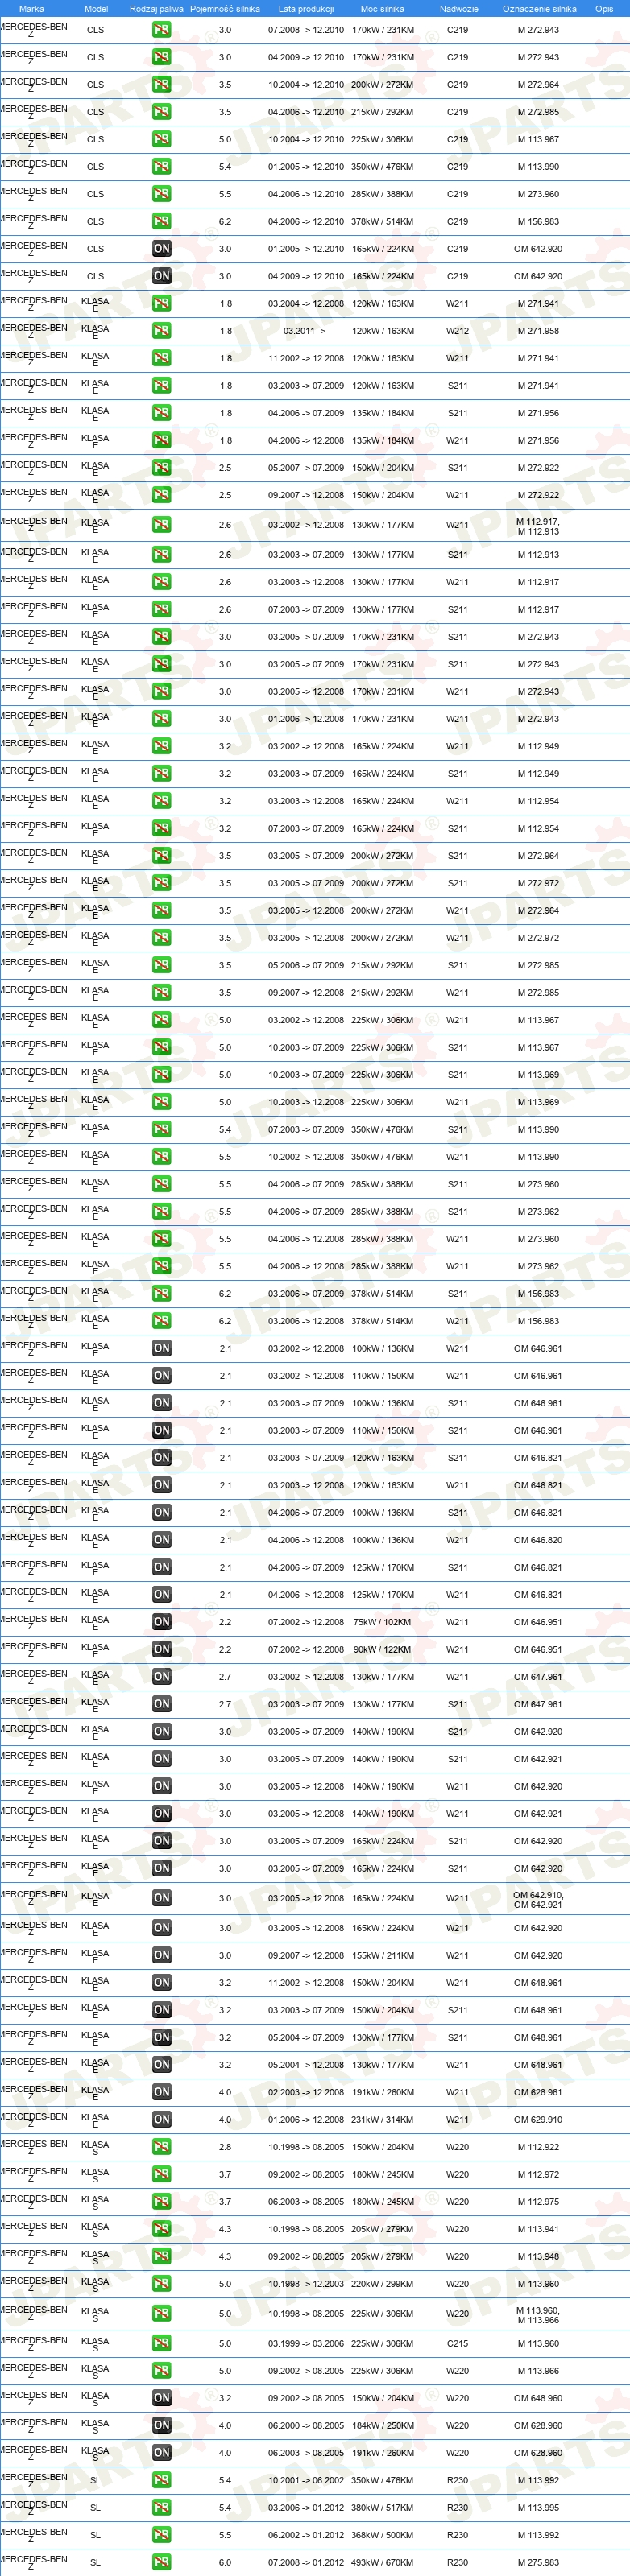Click the Model column header
The image size is (630, 2576).
pos(96,9)
